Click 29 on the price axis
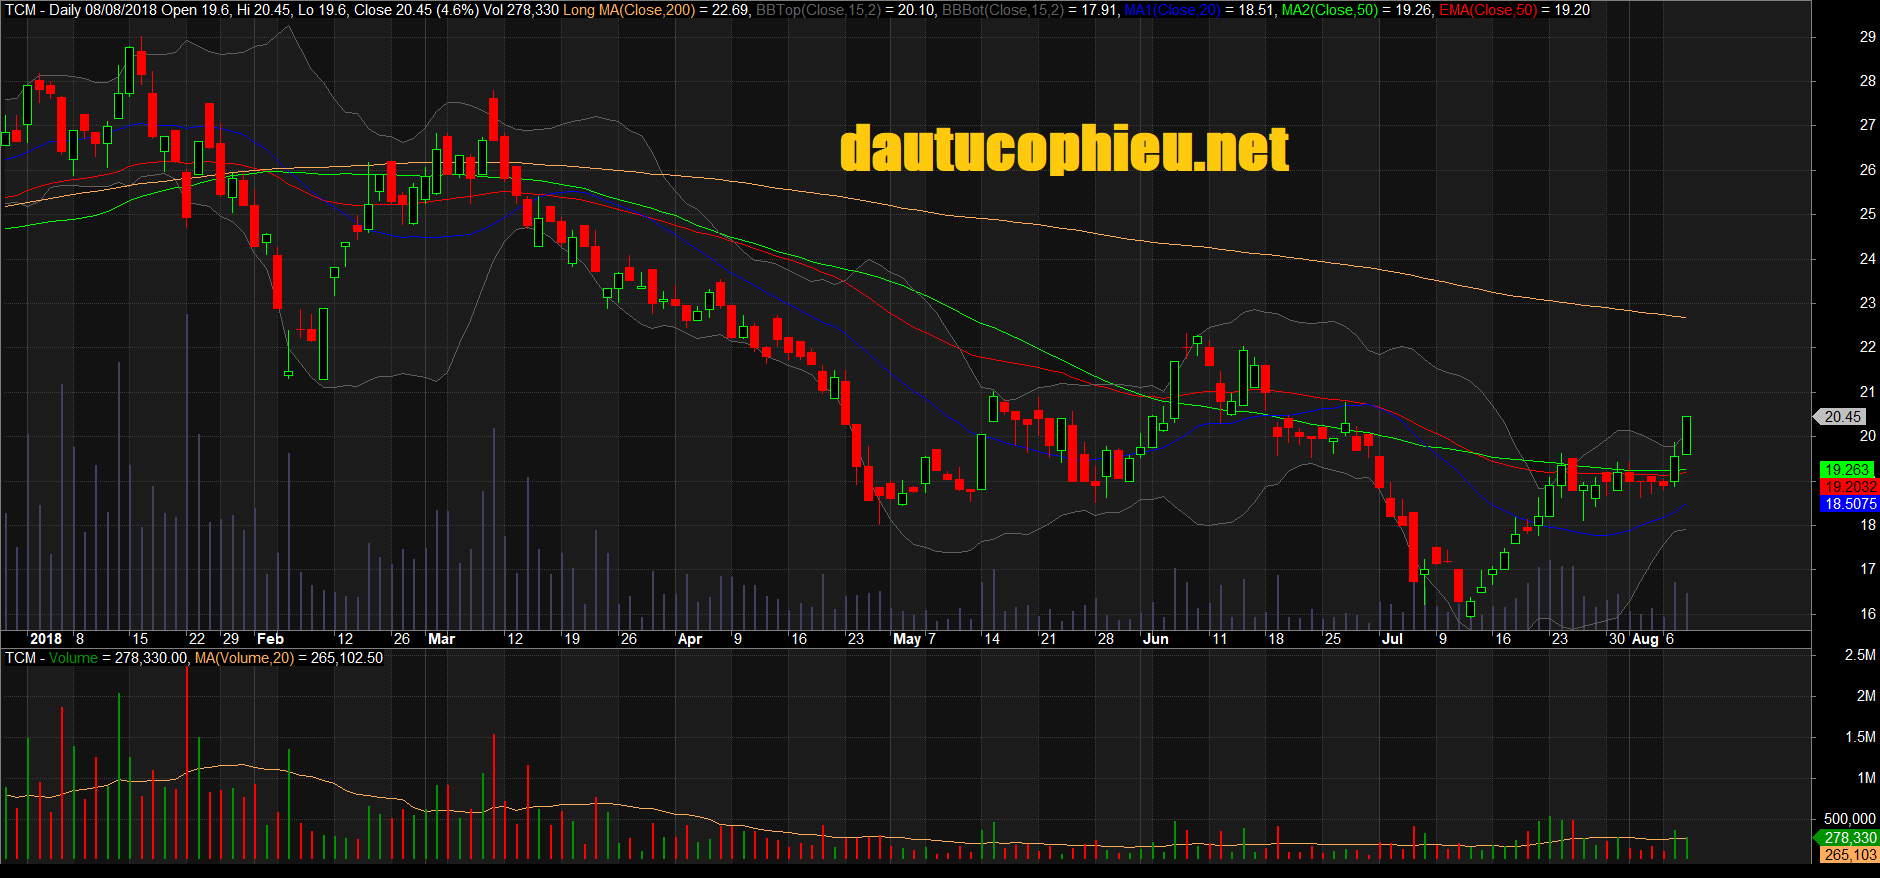The height and width of the screenshot is (878, 1880). coord(1867,37)
